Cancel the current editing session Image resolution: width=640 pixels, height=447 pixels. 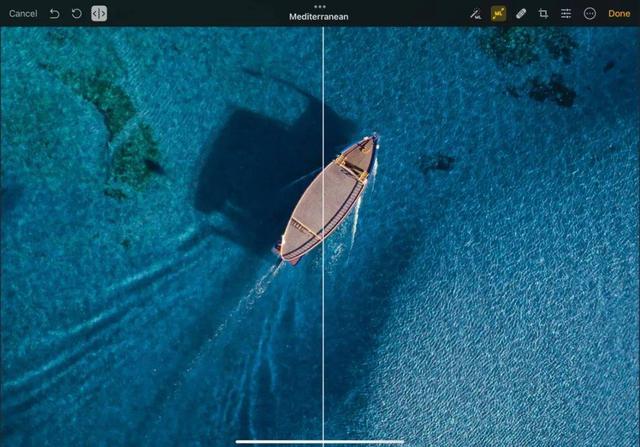(x=23, y=14)
